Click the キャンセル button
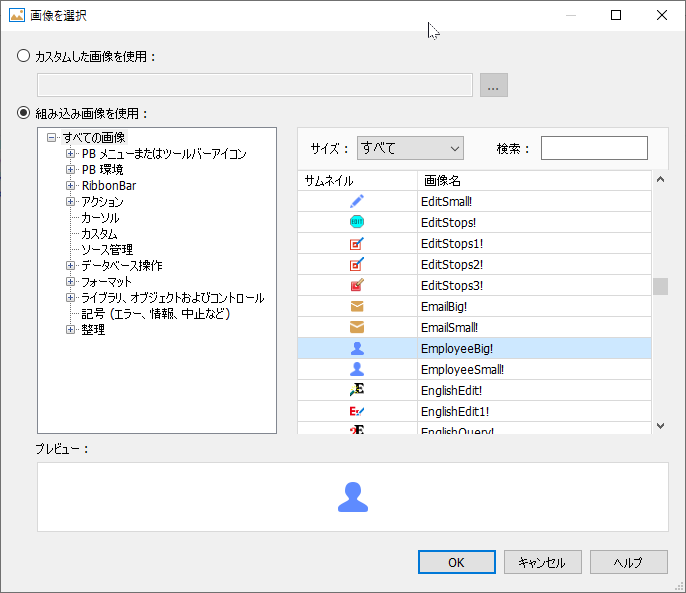The image size is (686, 593). [542, 562]
